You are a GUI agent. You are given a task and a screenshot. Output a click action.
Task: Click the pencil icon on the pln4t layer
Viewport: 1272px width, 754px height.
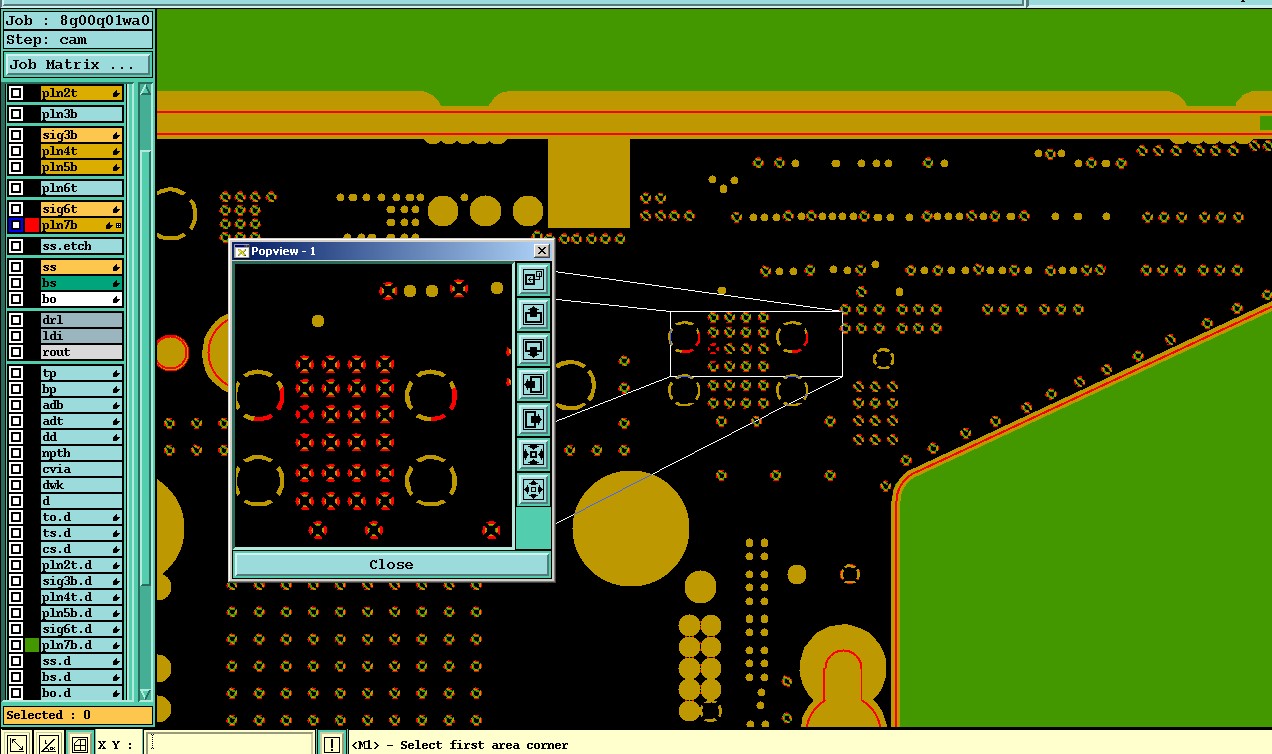116,151
